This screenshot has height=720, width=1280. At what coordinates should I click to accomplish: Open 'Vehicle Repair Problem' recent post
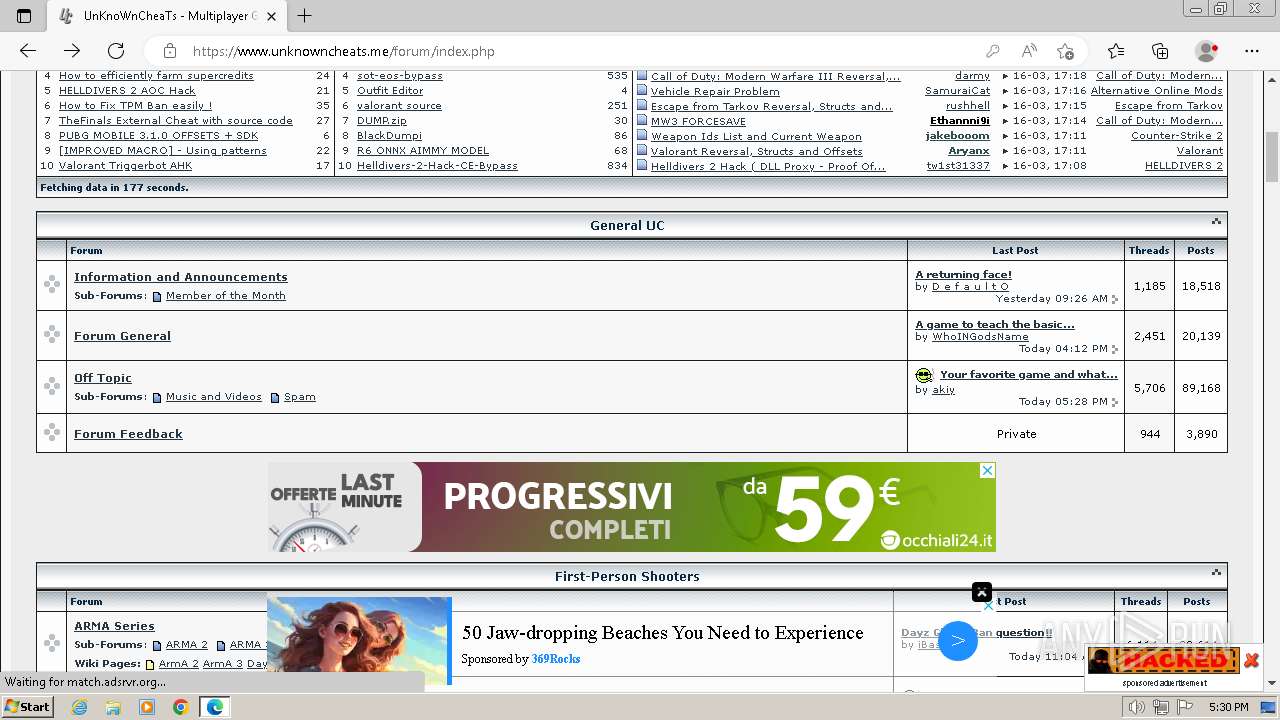(715, 92)
